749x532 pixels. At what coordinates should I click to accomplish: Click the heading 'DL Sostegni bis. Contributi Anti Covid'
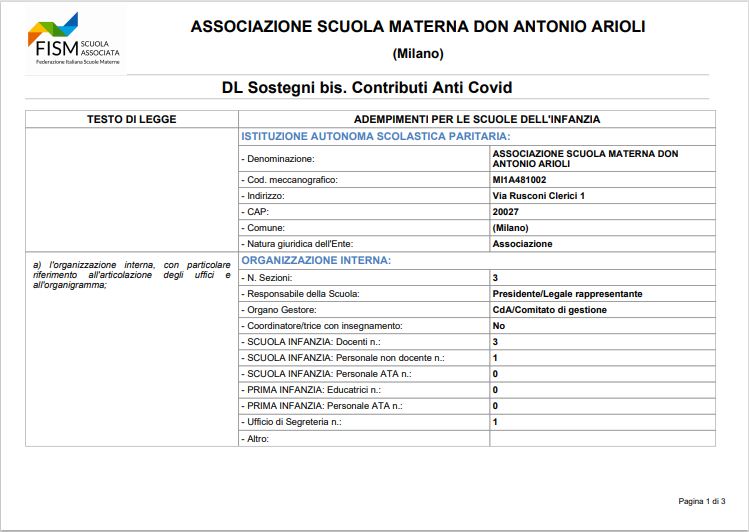coord(367,87)
